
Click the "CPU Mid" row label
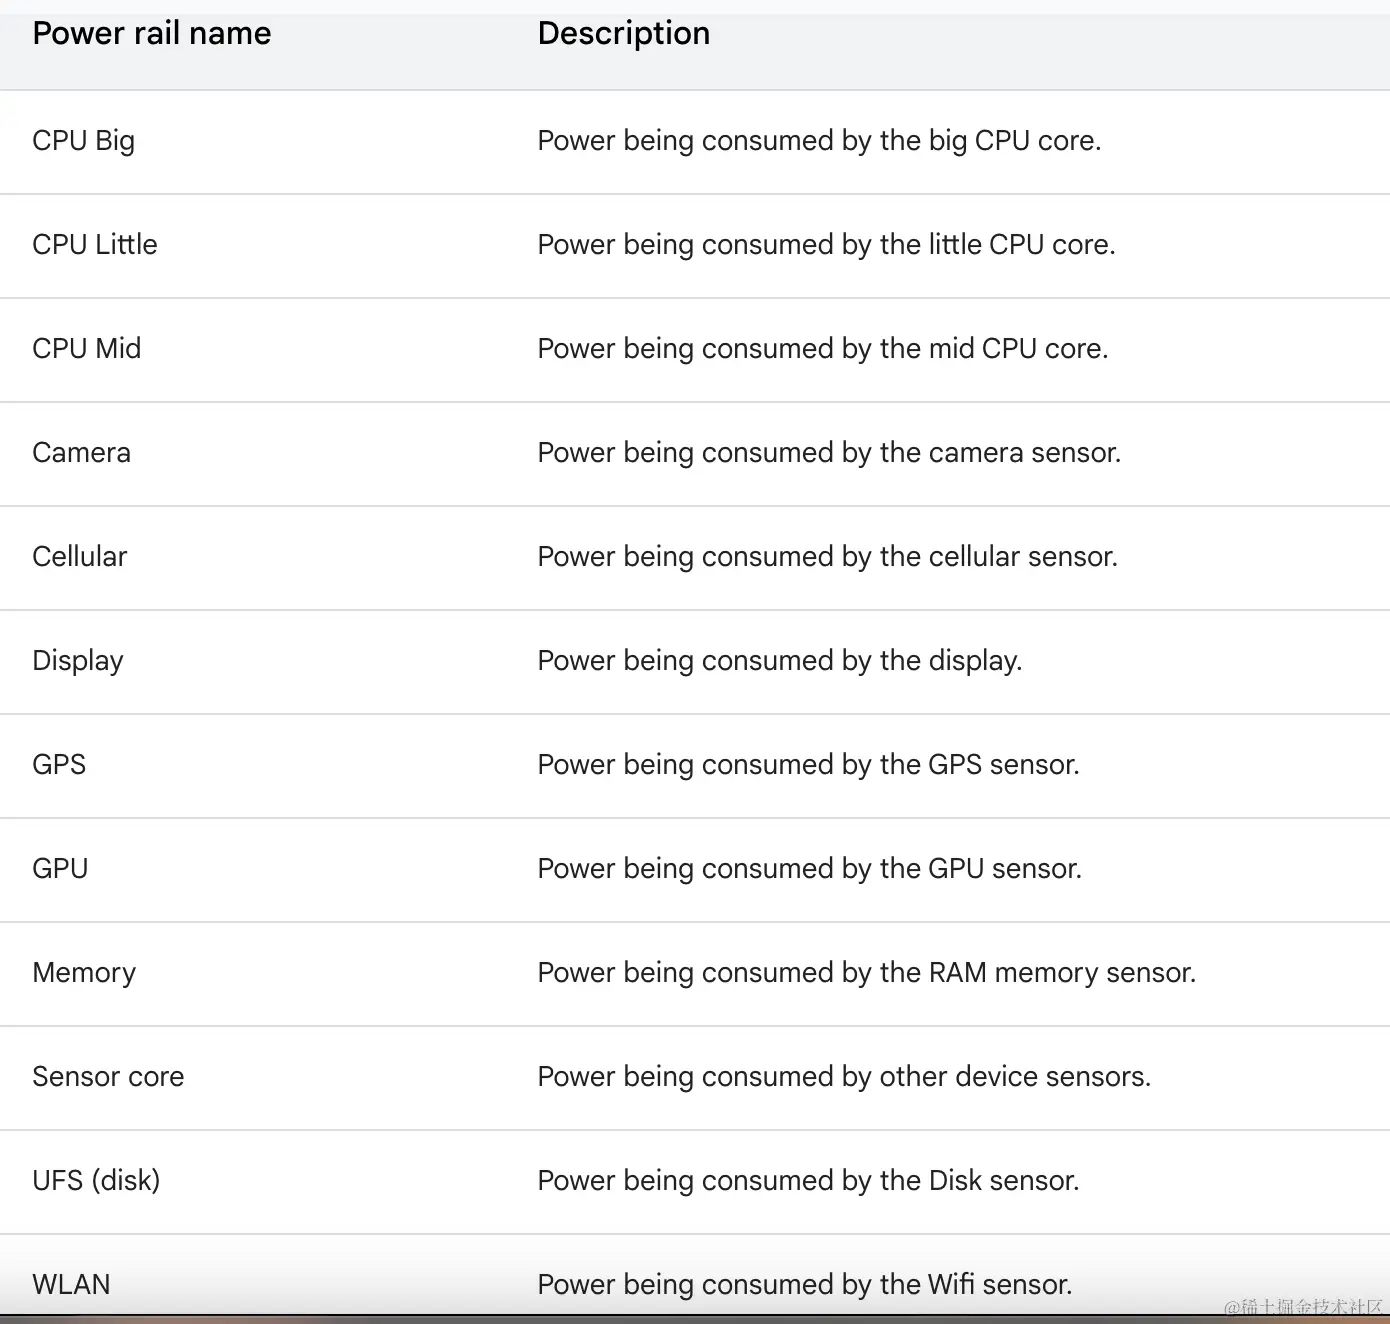[x=87, y=349]
